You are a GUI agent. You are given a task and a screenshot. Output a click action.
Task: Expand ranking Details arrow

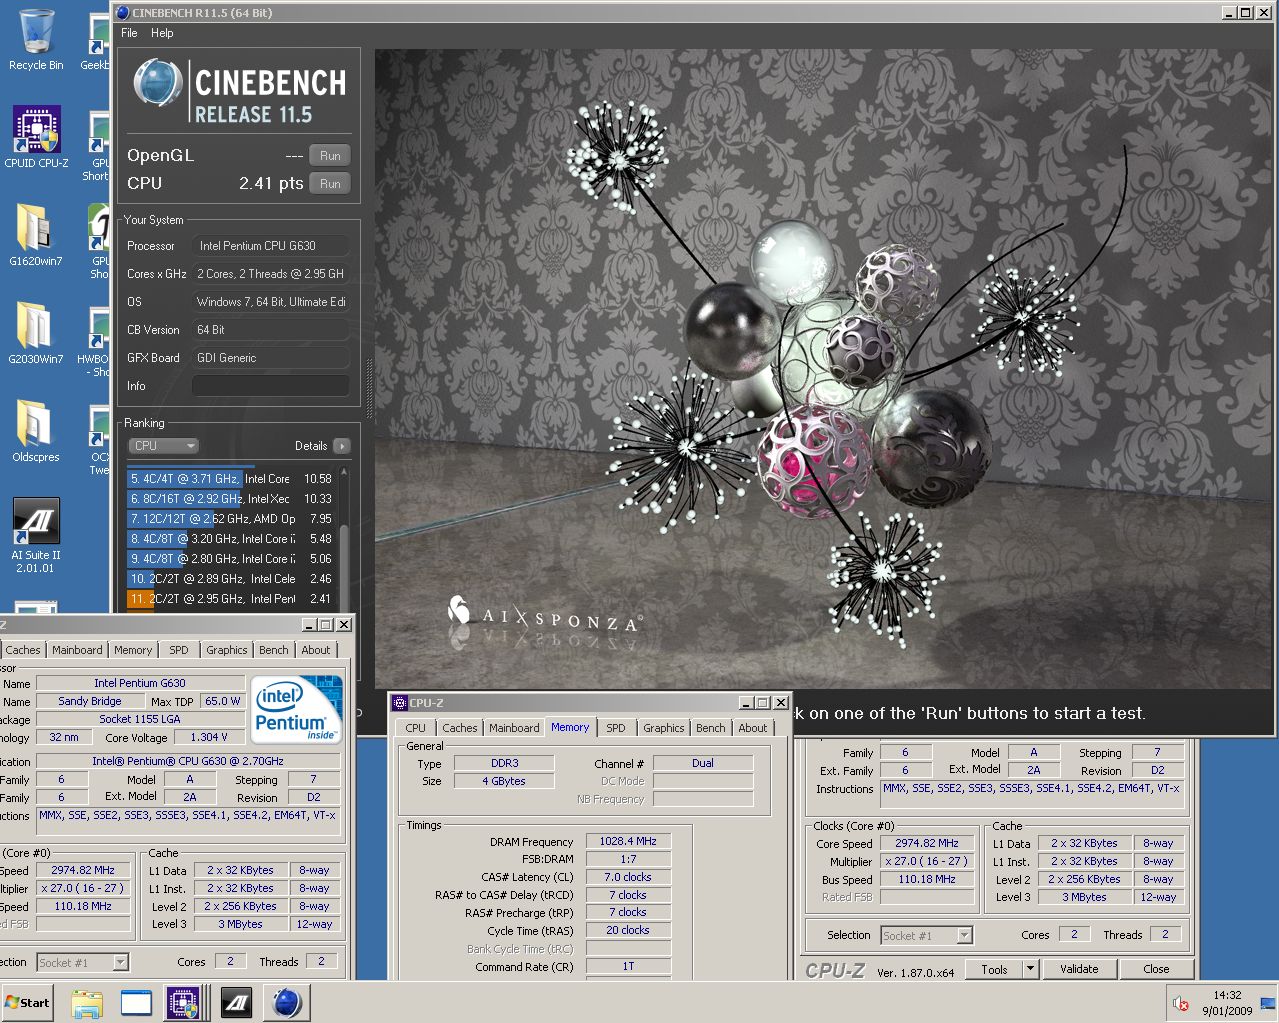[342, 446]
